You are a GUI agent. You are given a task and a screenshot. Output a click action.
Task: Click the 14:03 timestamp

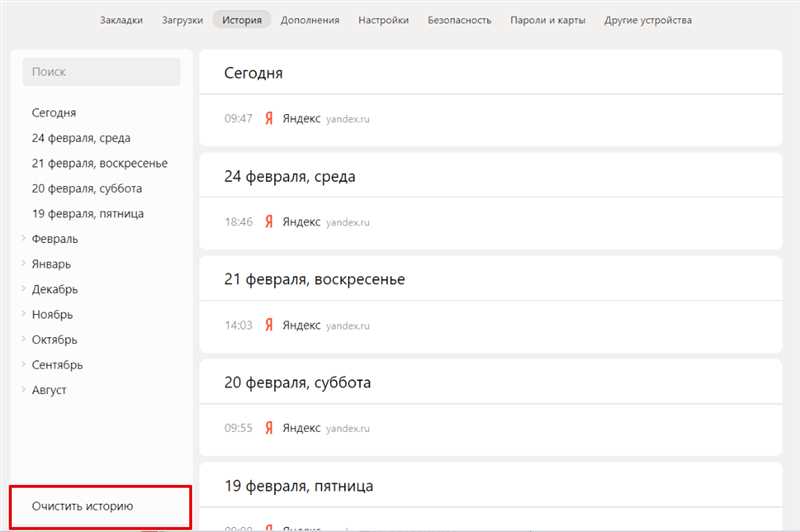[x=238, y=325]
